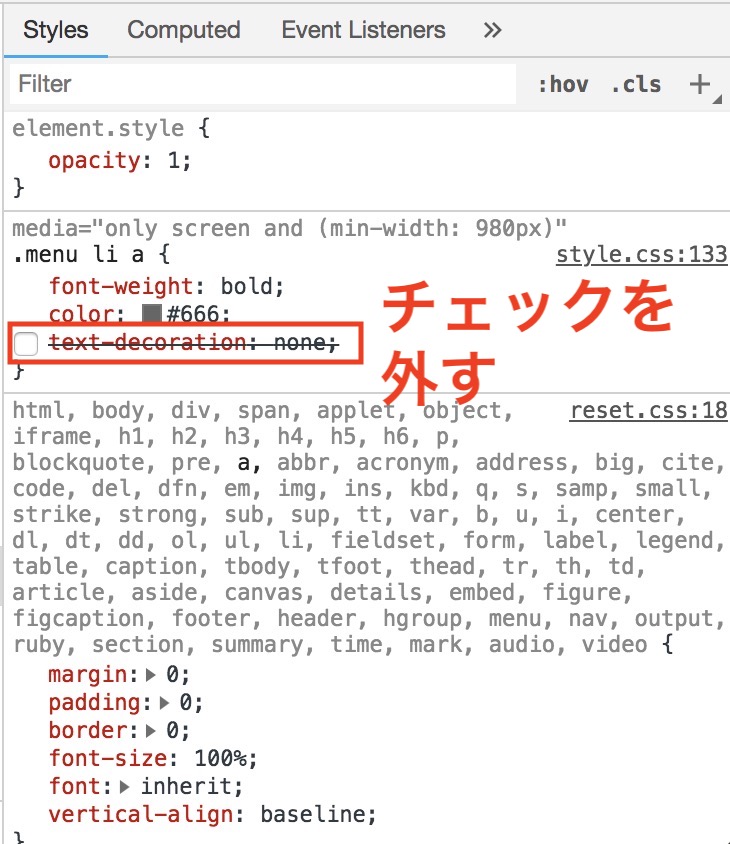Viewport: 730px width, 844px height.
Task: Click the vertical-align property name
Action: point(141,814)
